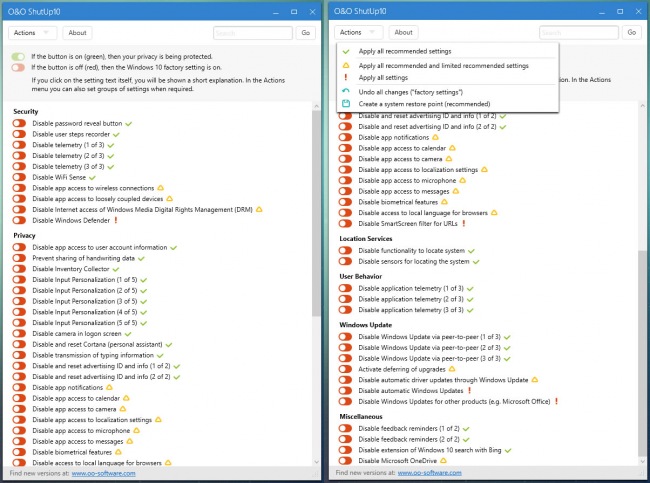The height and width of the screenshot is (483, 650).
Task: Click yellow warning icon next to Activate deferring of upgrades
Action: coord(452,369)
